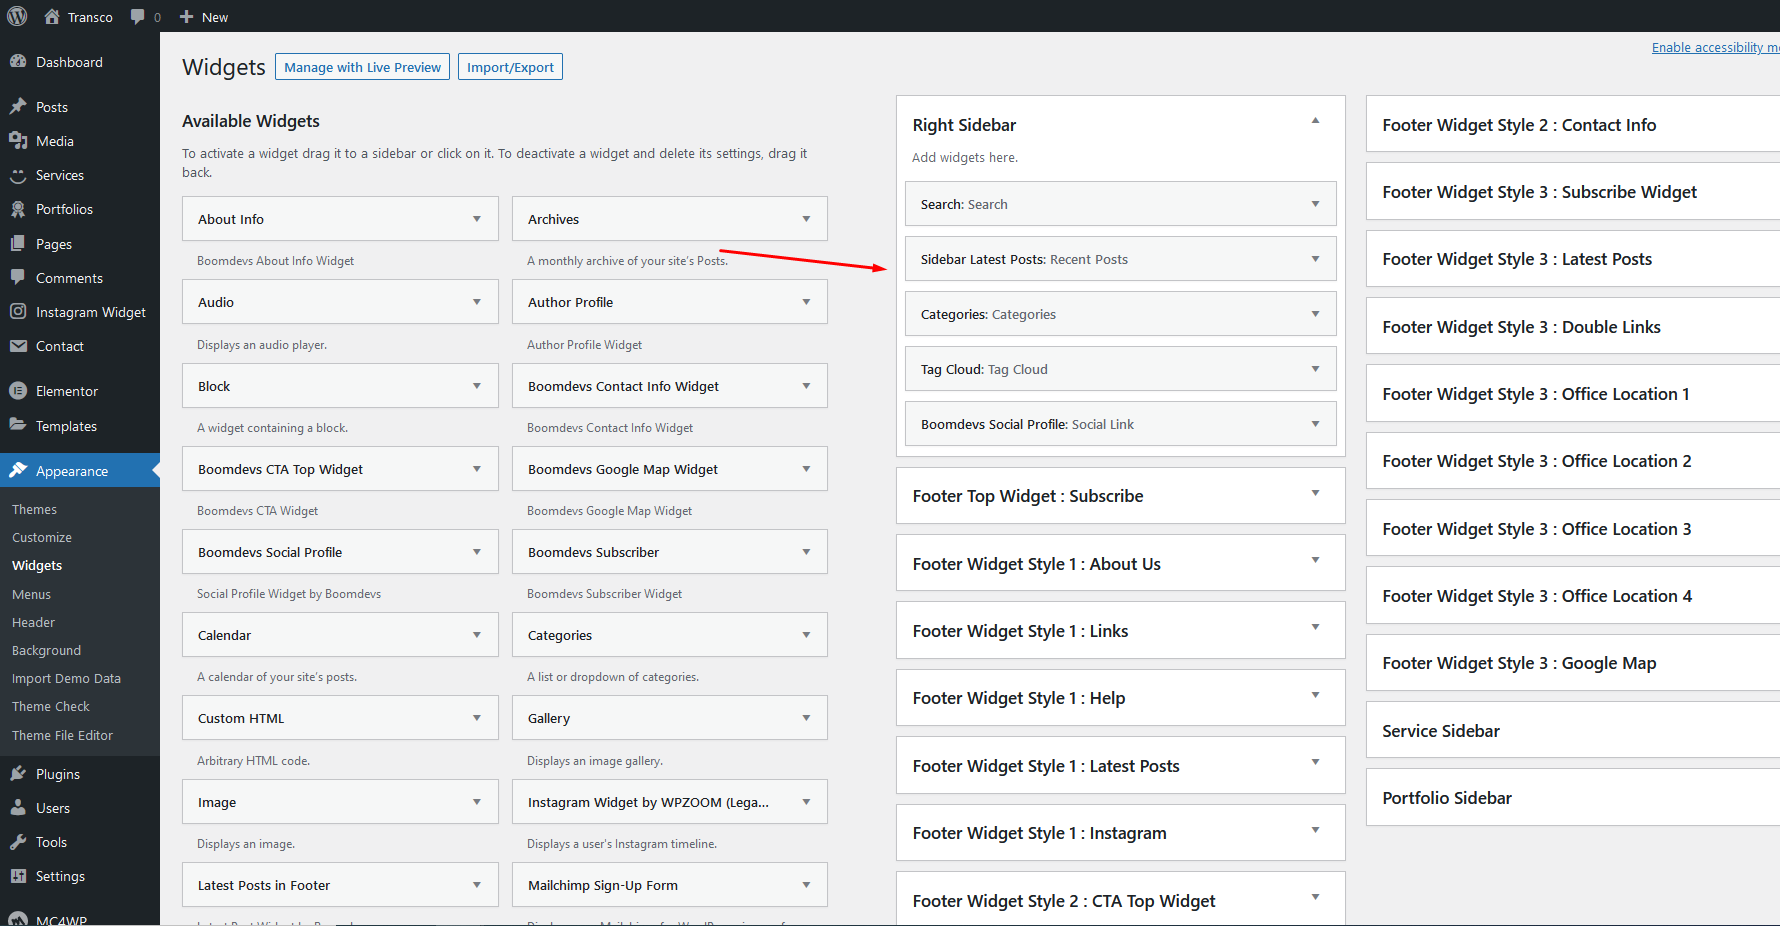Click the Plugins plug icon
1780x926 pixels.
pos(18,774)
